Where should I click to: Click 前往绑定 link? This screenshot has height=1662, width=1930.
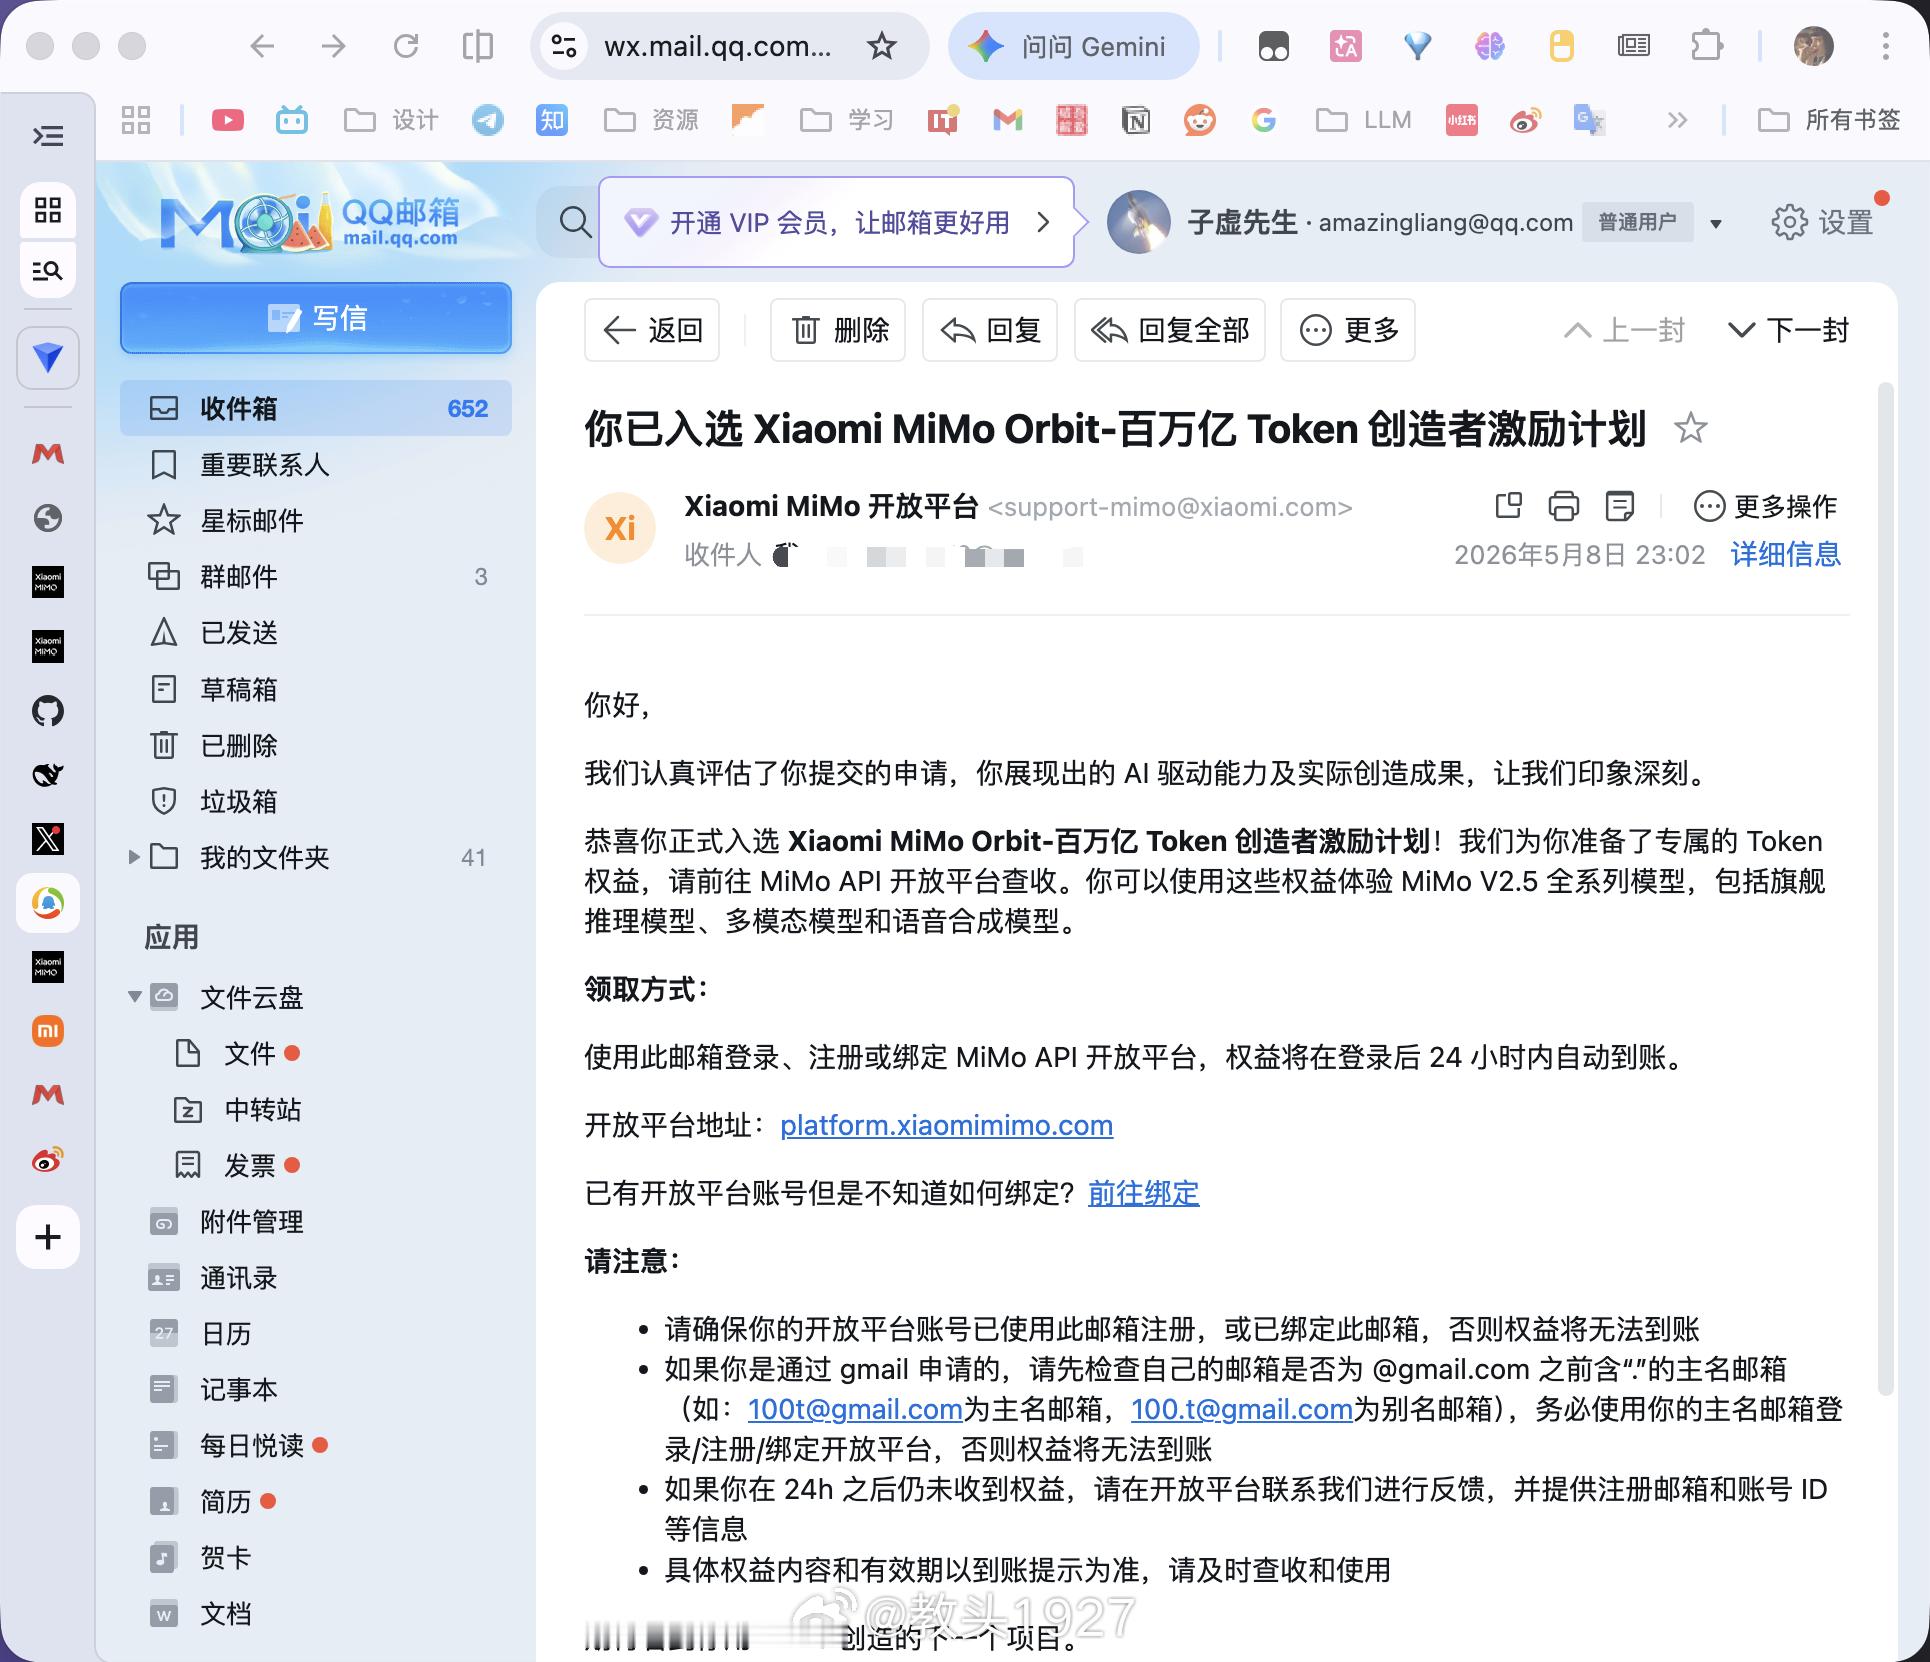coord(1143,1193)
